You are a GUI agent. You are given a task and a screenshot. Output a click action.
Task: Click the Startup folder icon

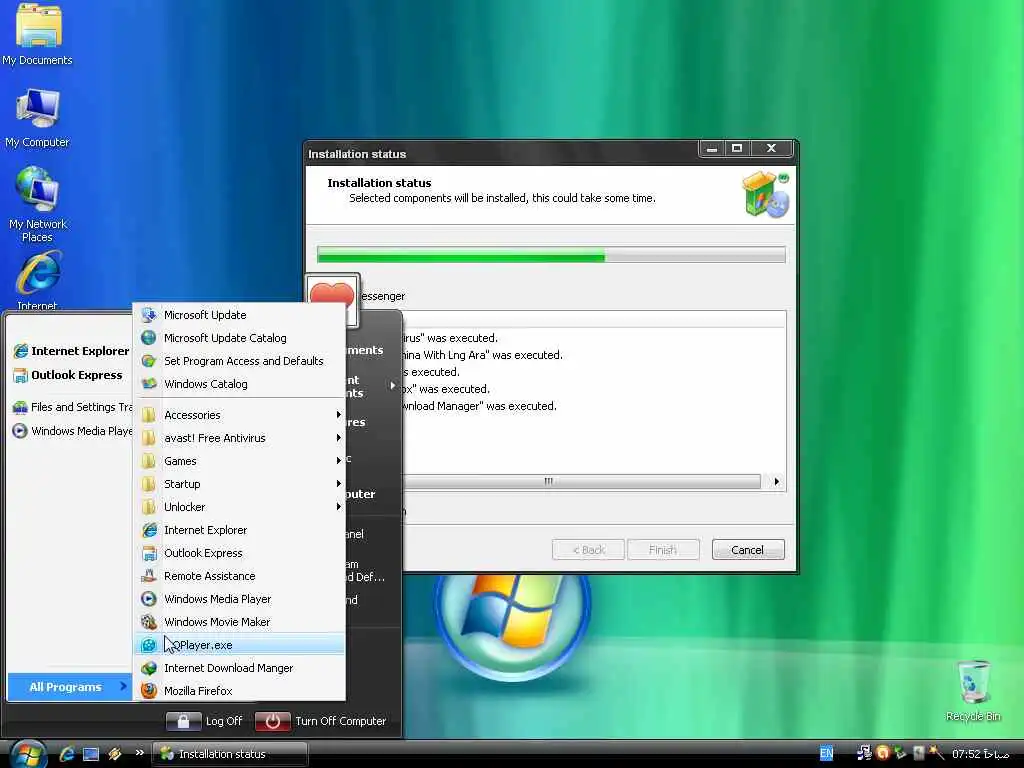point(149,484)
